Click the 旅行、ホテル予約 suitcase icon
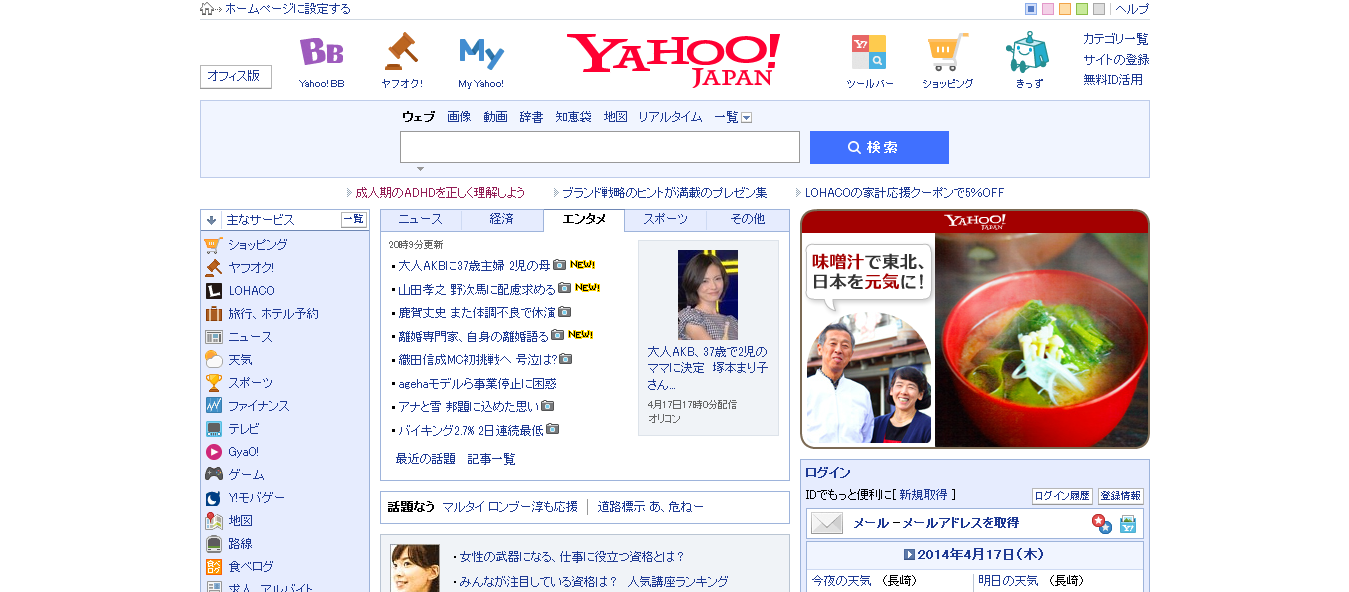This screenshot has width=1349, height=592. click(213, 314)
